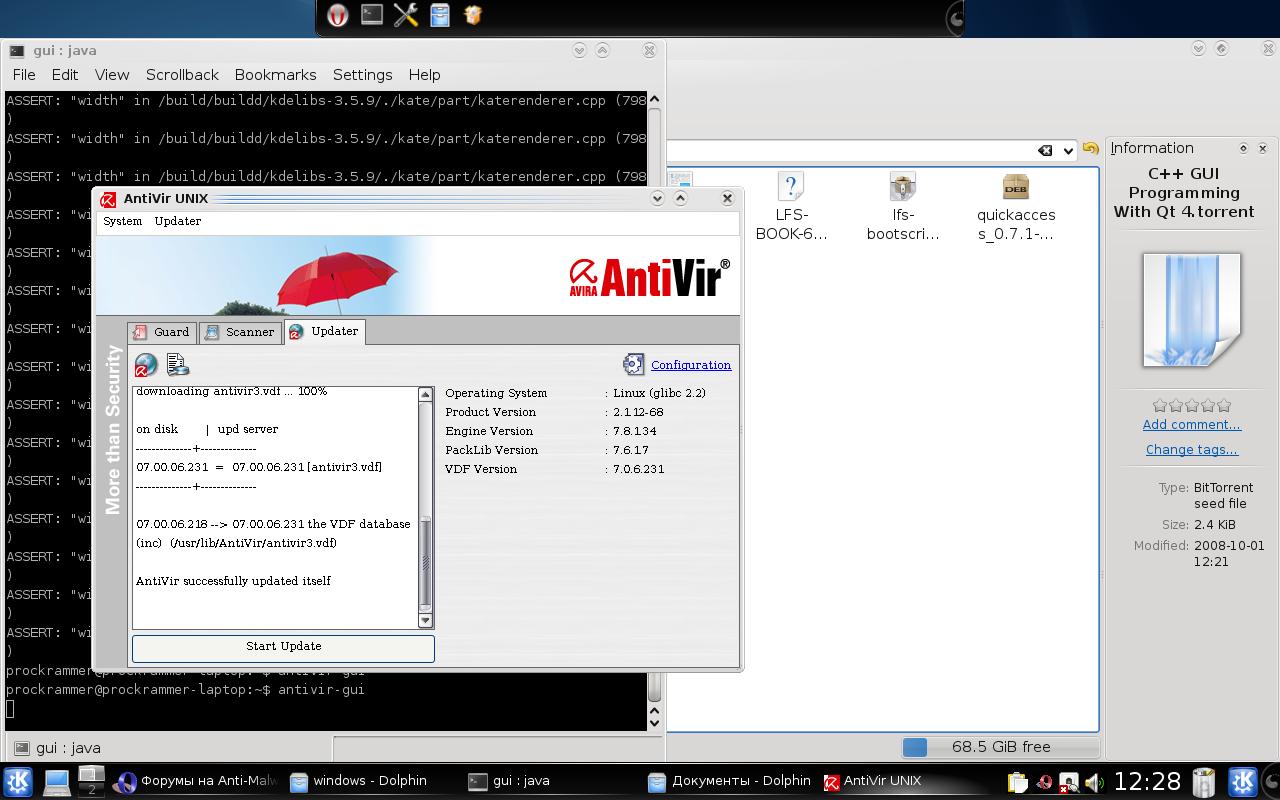This screenshot has height=800, width=1280.
Task: Open the Konsole File menu
Action: click(24, 75)
